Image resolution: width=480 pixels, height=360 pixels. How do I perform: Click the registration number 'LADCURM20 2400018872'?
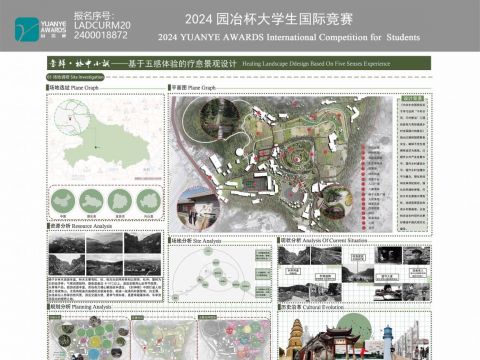(102, 30)
